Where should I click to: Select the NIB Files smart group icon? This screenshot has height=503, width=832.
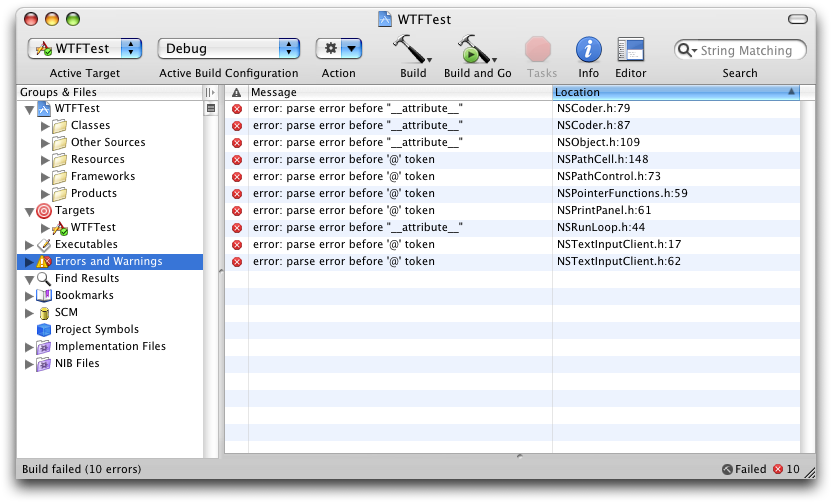pyautogui.click(x=44, y=364)
